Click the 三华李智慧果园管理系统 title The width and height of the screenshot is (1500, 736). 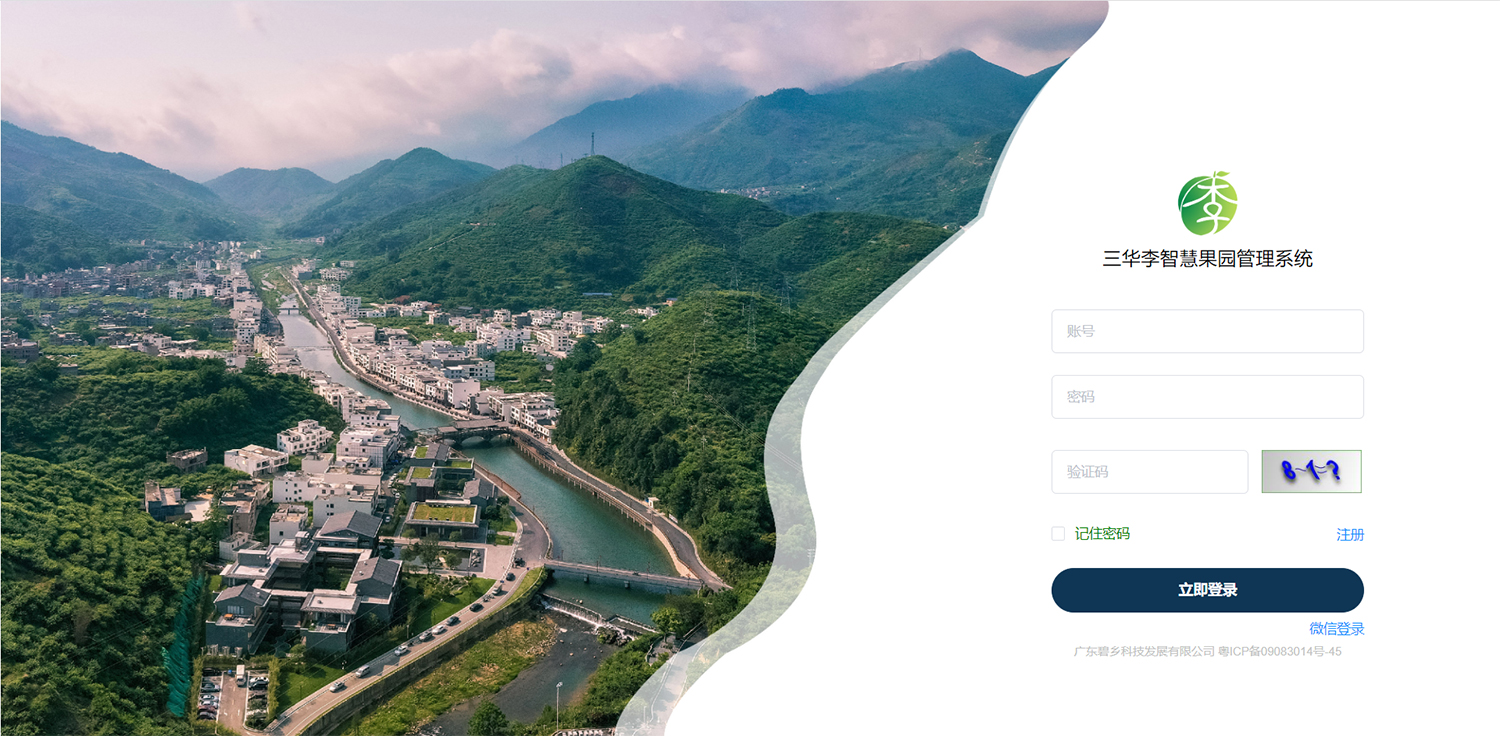click(x=1207, y=259)
